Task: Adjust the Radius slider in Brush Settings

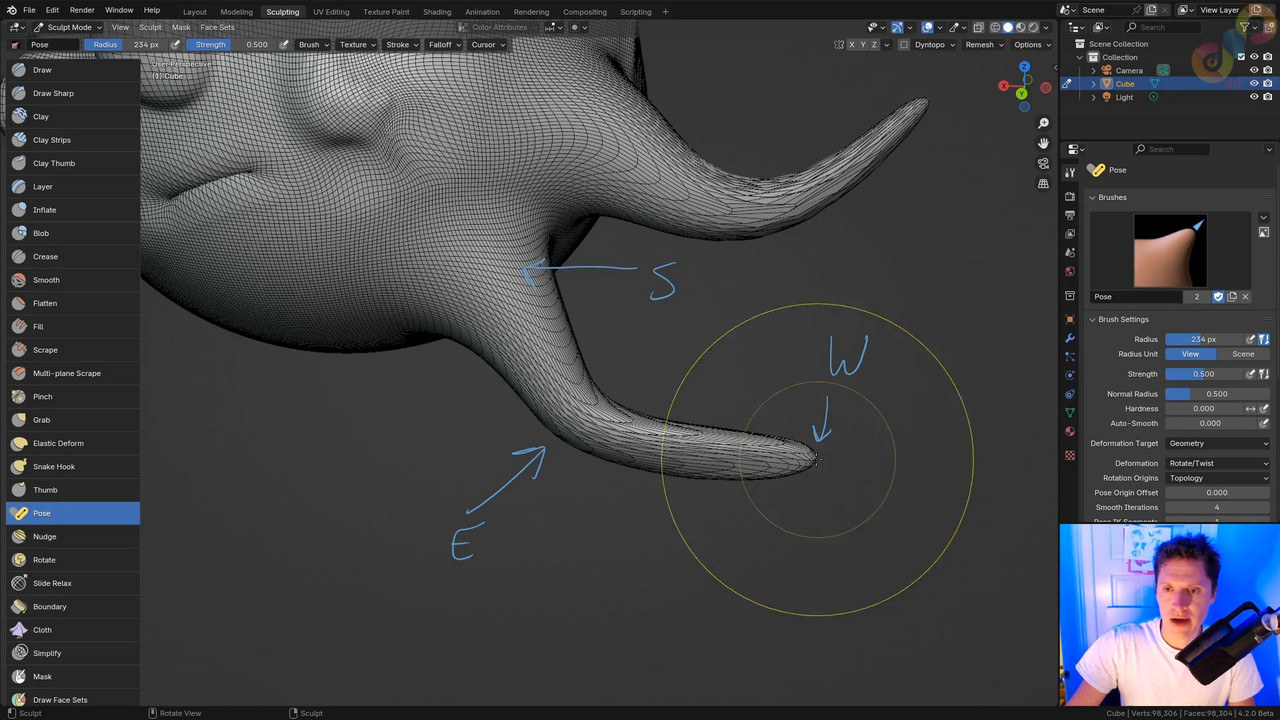Action: click(x=1203, y=339)
